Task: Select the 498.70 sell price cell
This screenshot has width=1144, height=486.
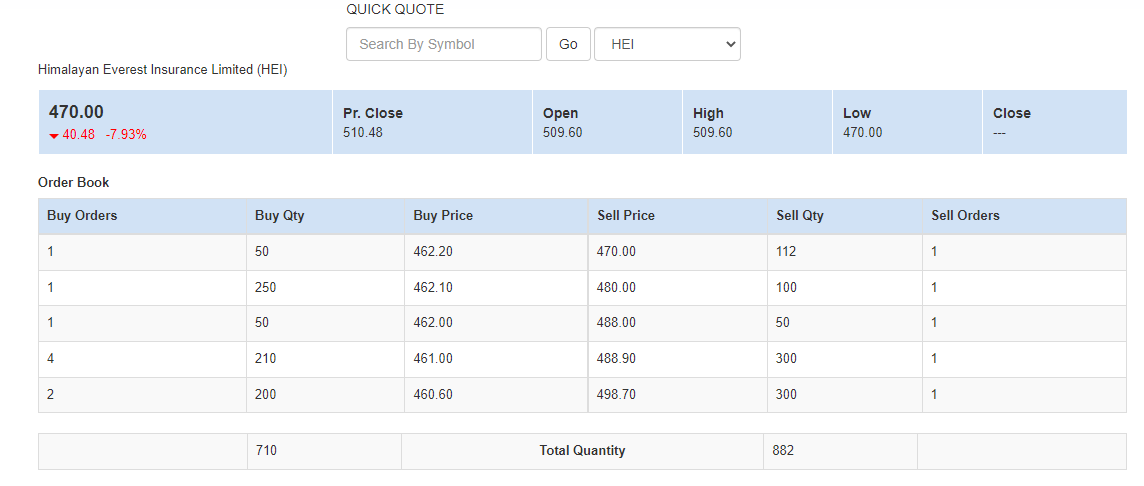Action: pyautogui.click(x=616, y=395)
